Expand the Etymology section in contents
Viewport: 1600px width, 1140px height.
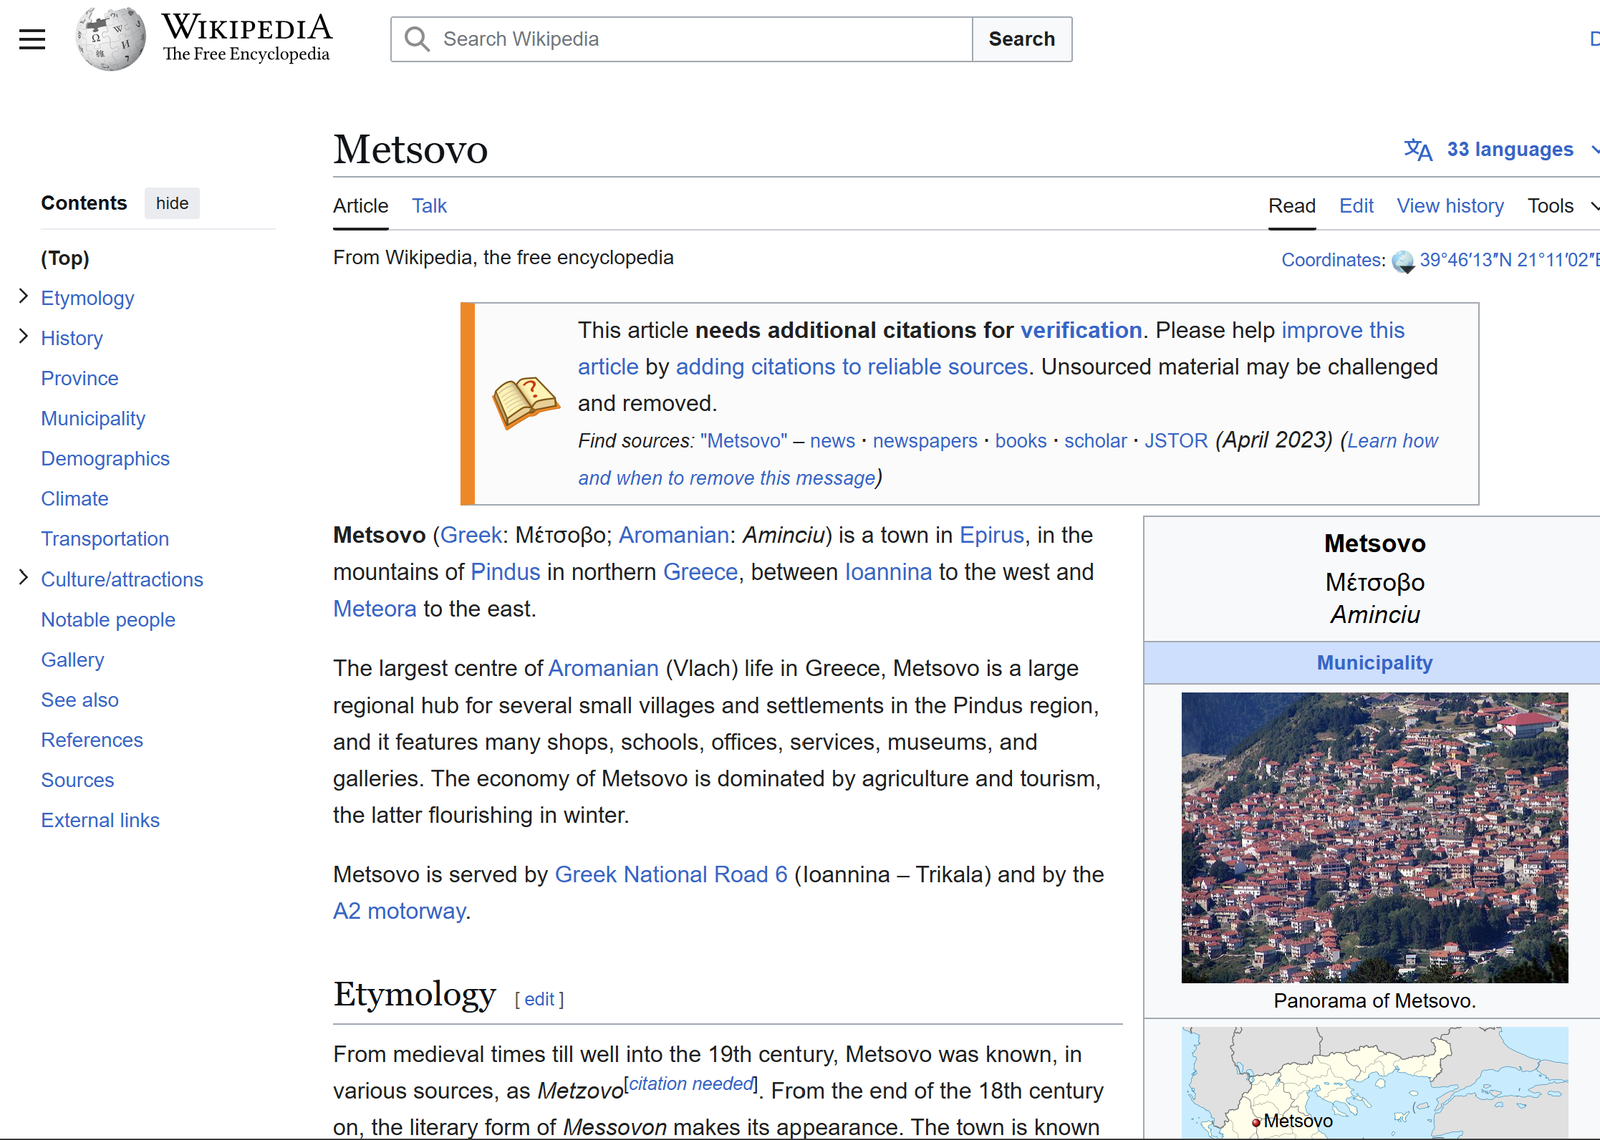23,297
